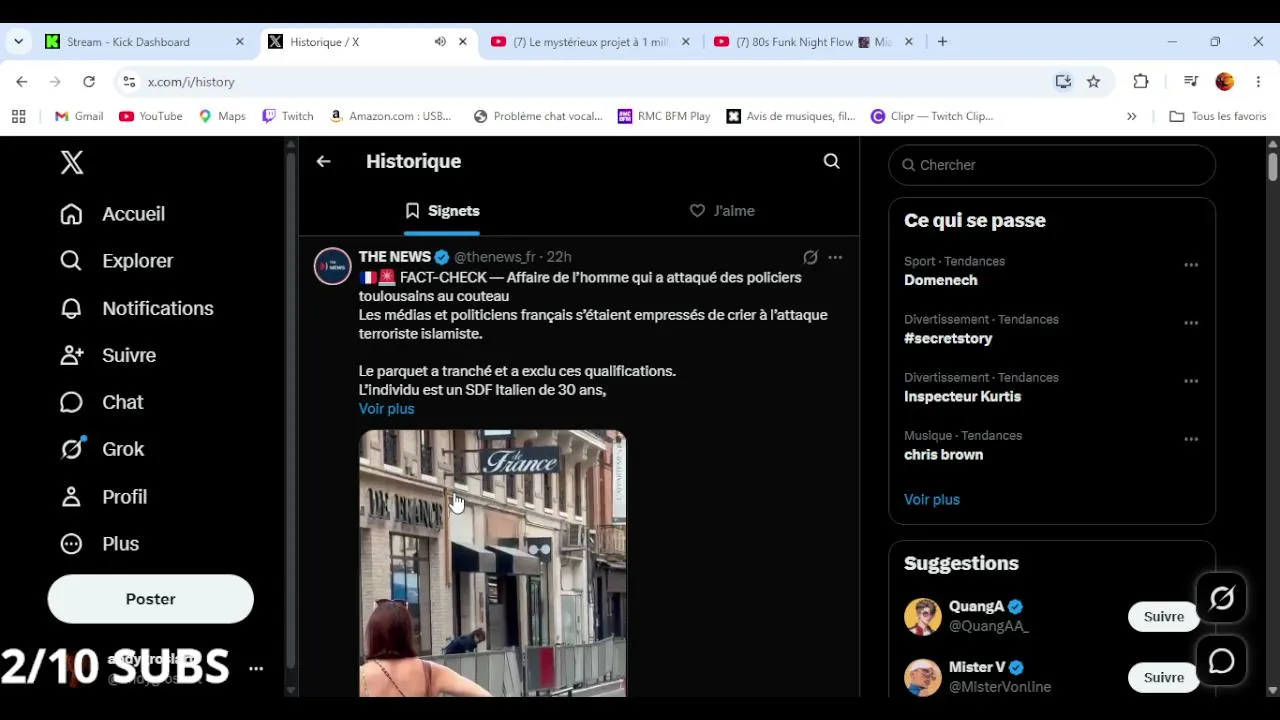
Task: Switch to the Signets tab
Action: tap(441, 211)
